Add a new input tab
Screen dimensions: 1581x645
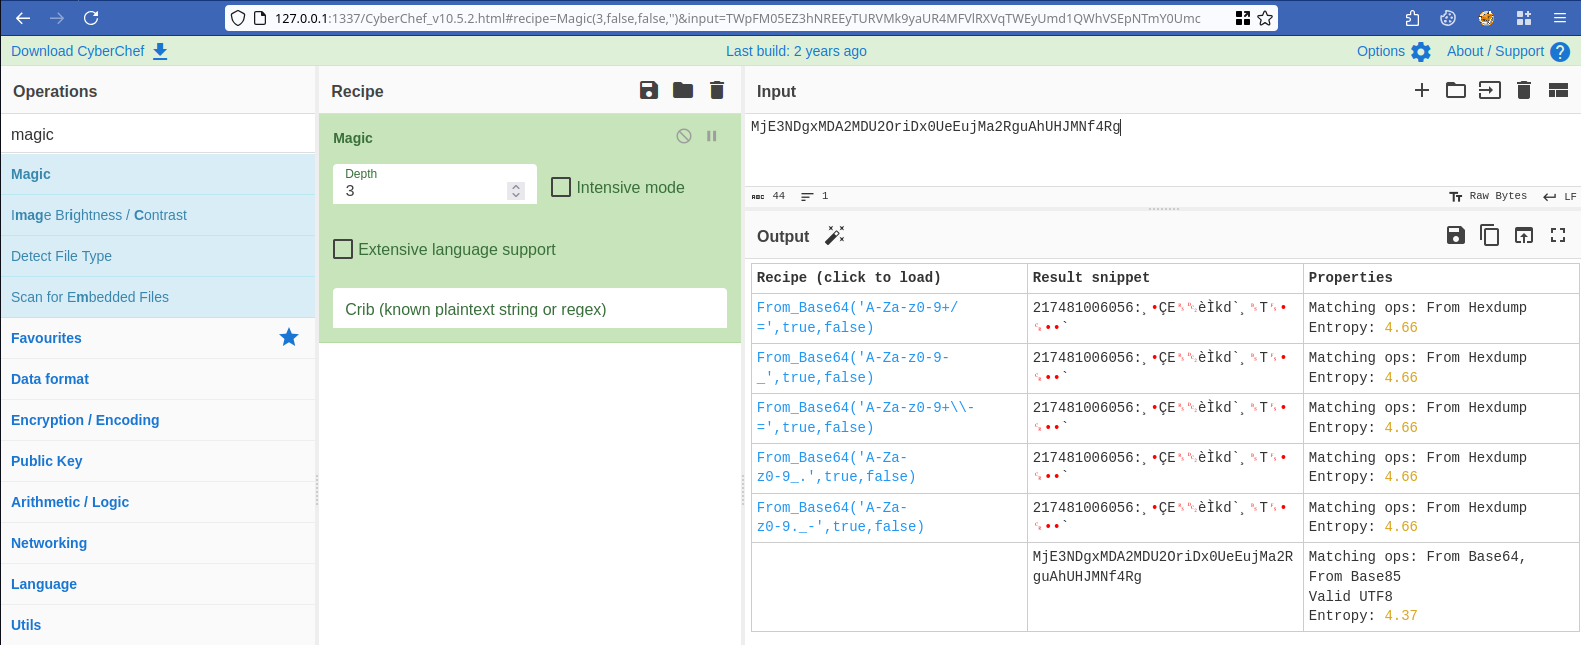click(x=1422, y=90)
